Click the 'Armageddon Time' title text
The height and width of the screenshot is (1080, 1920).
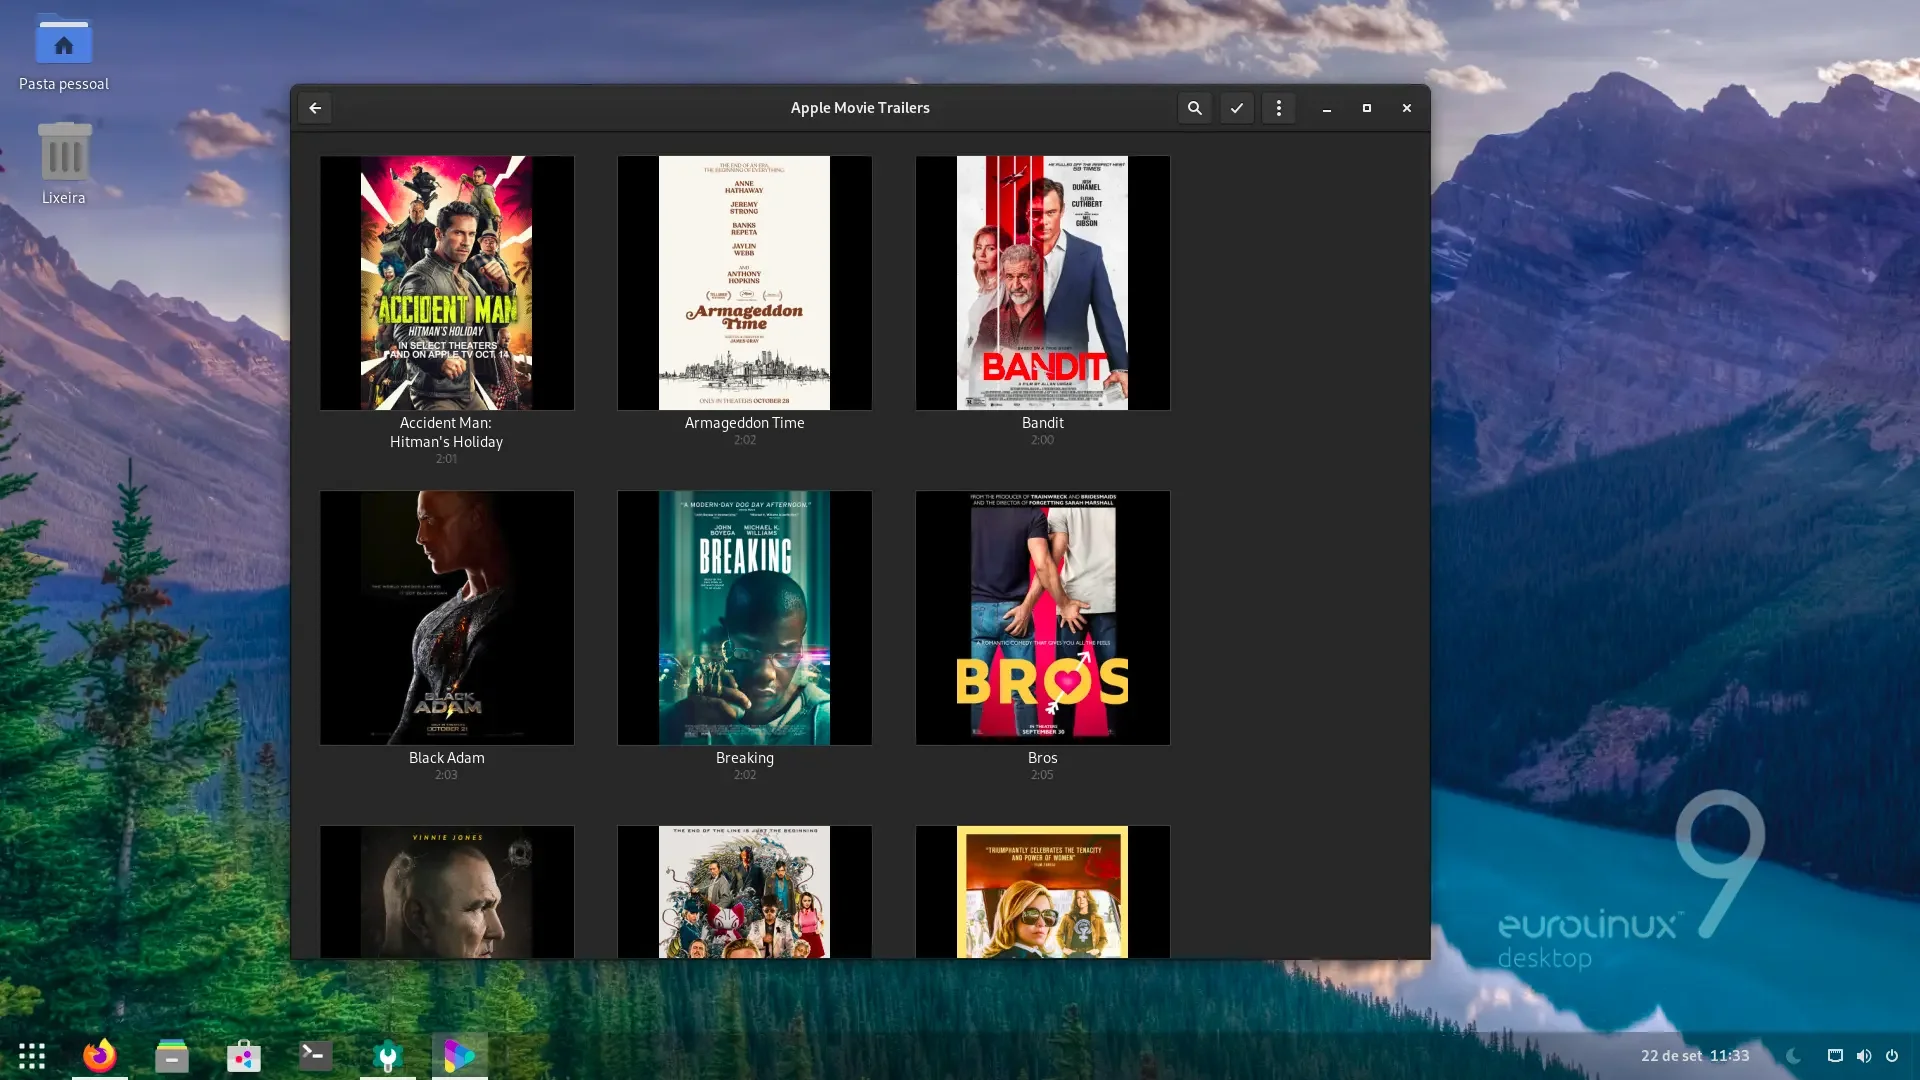pyautogui.click(x=745, y=423)
